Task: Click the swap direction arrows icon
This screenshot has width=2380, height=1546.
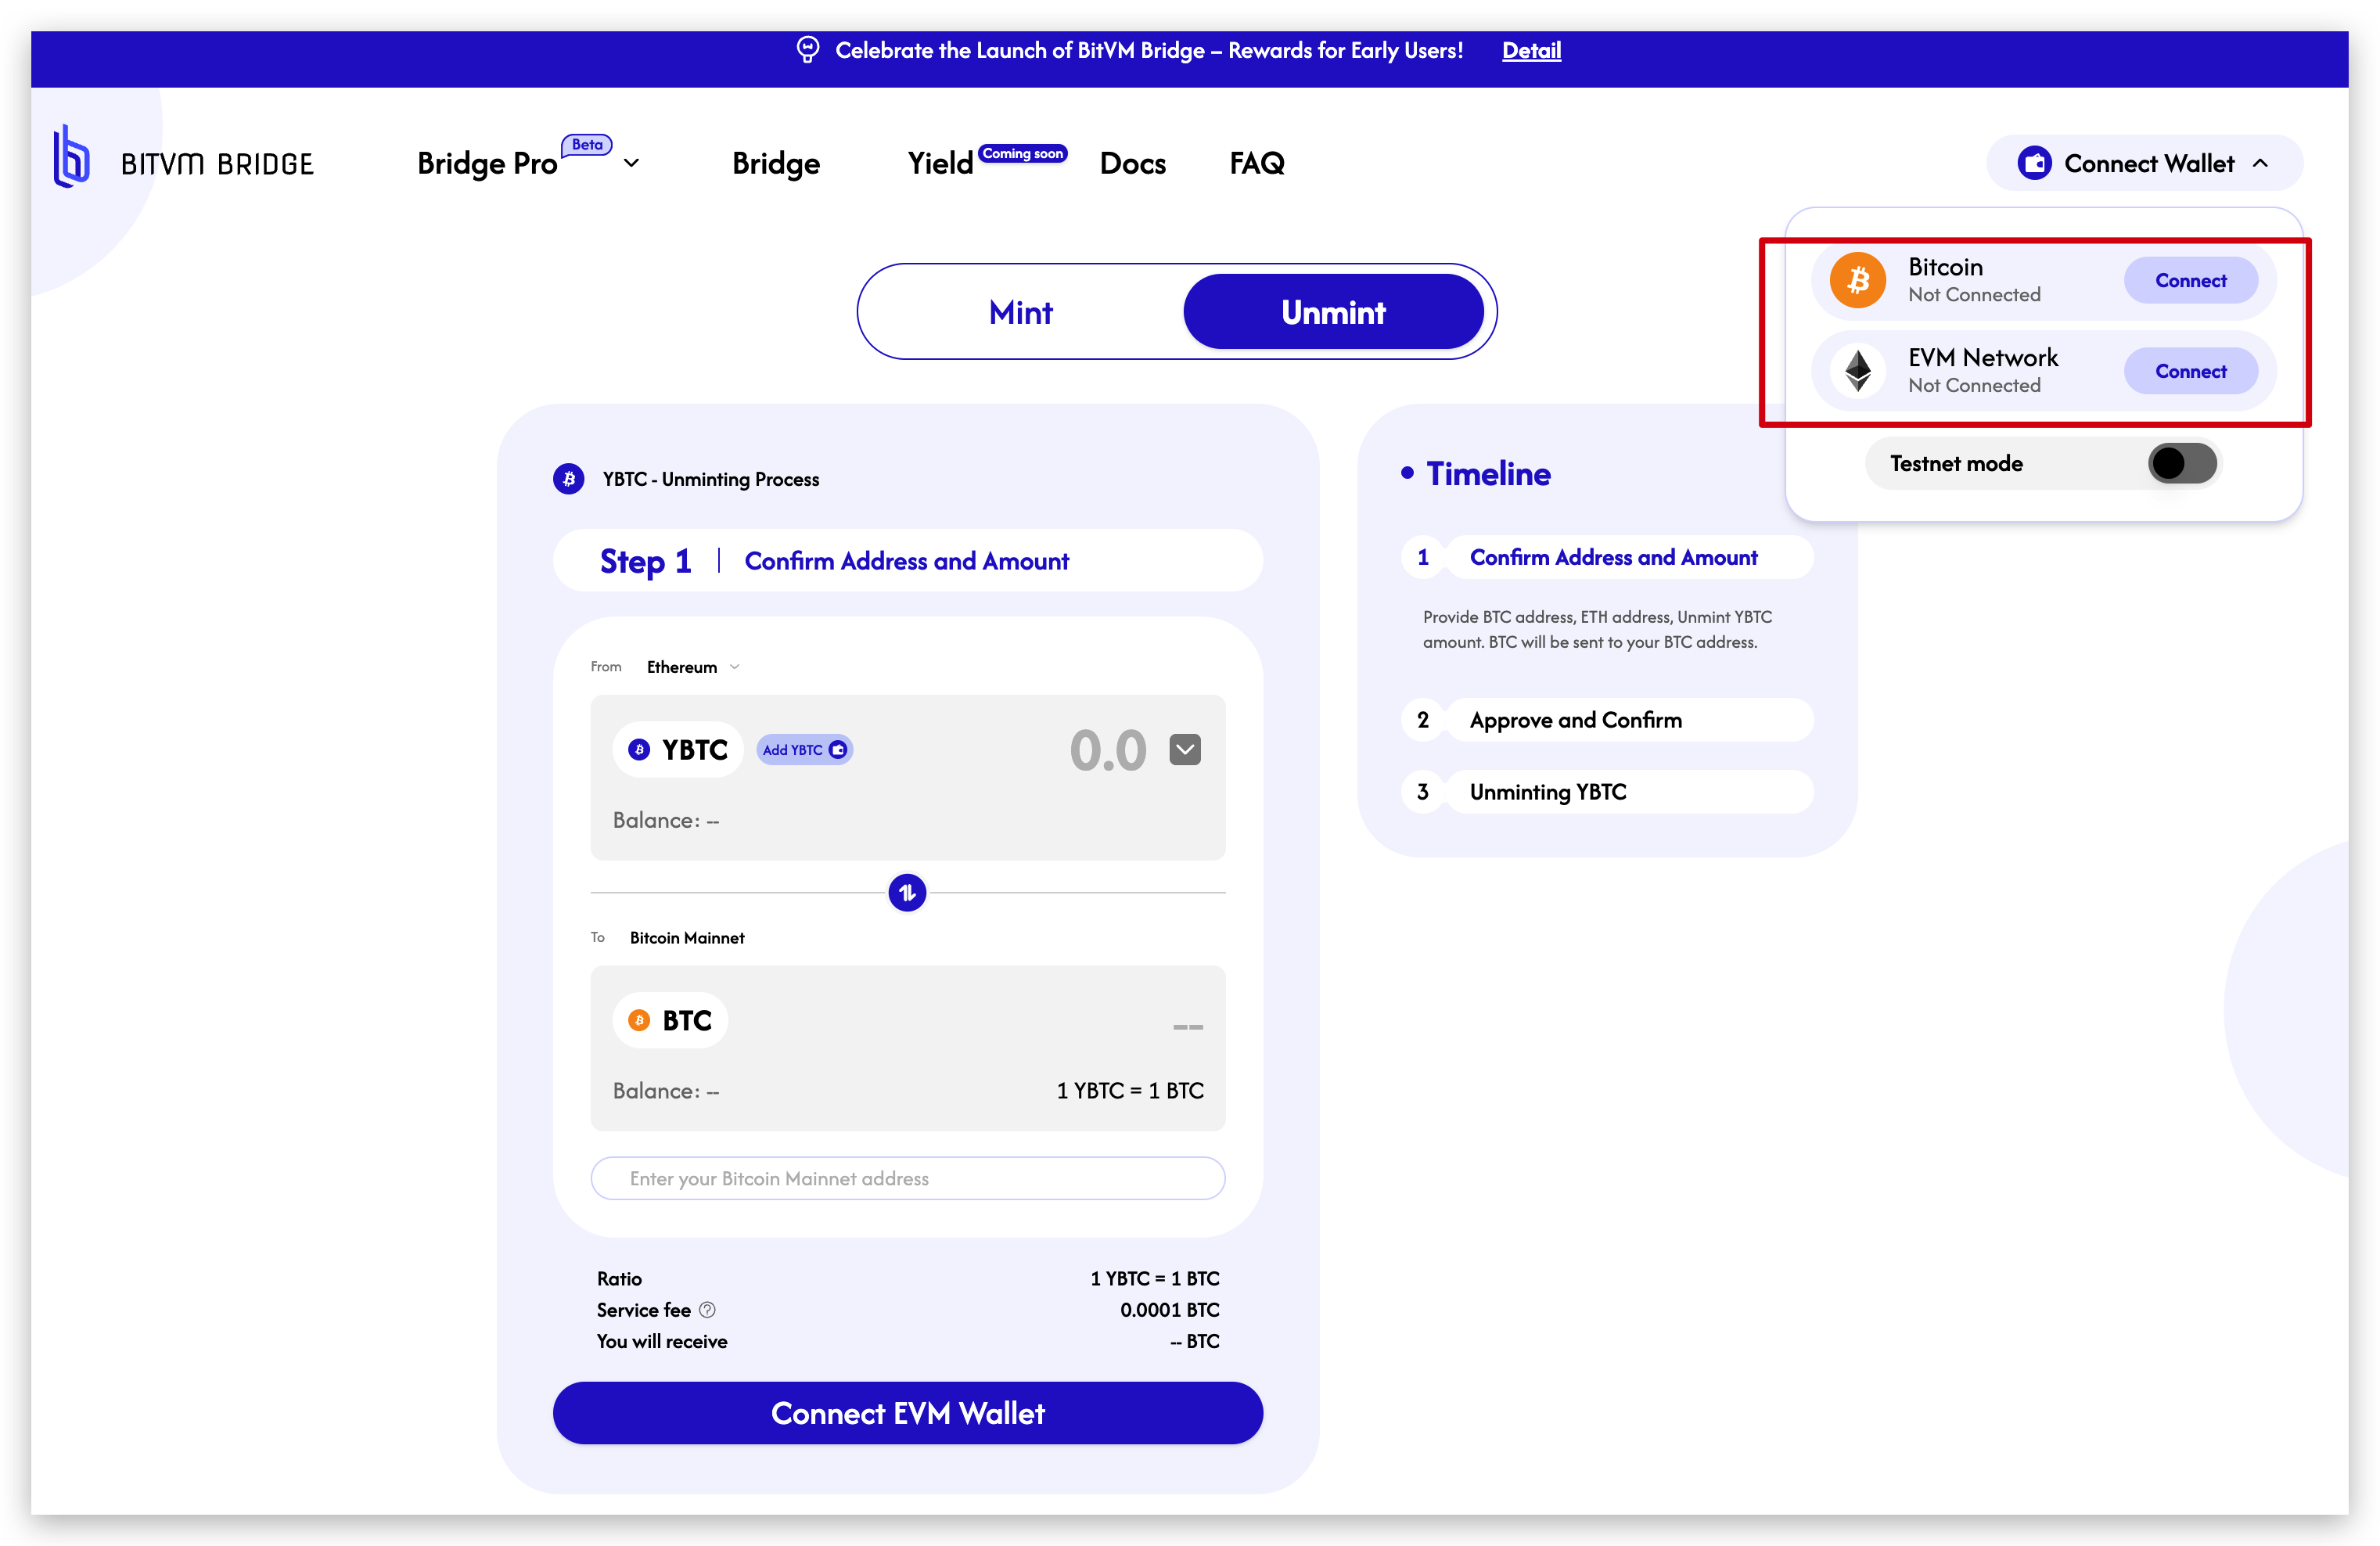Action: [907, 892]
